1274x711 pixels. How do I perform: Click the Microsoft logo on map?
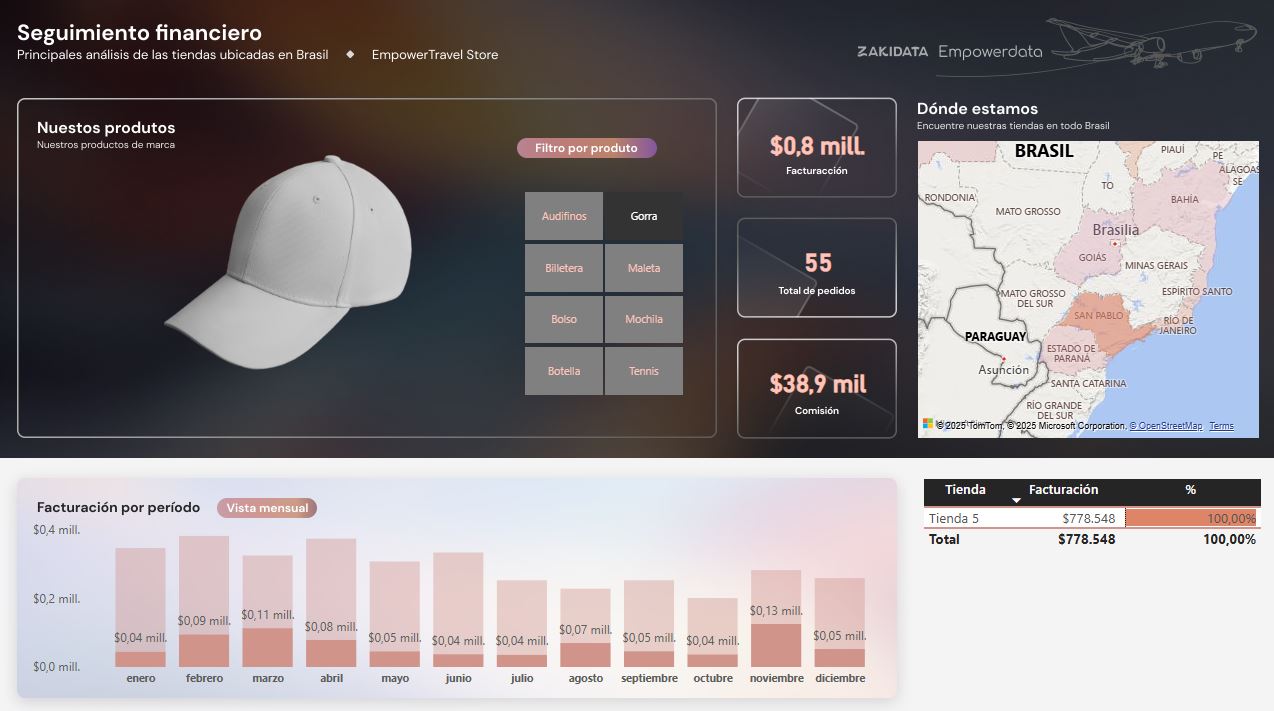coord(927,424)
